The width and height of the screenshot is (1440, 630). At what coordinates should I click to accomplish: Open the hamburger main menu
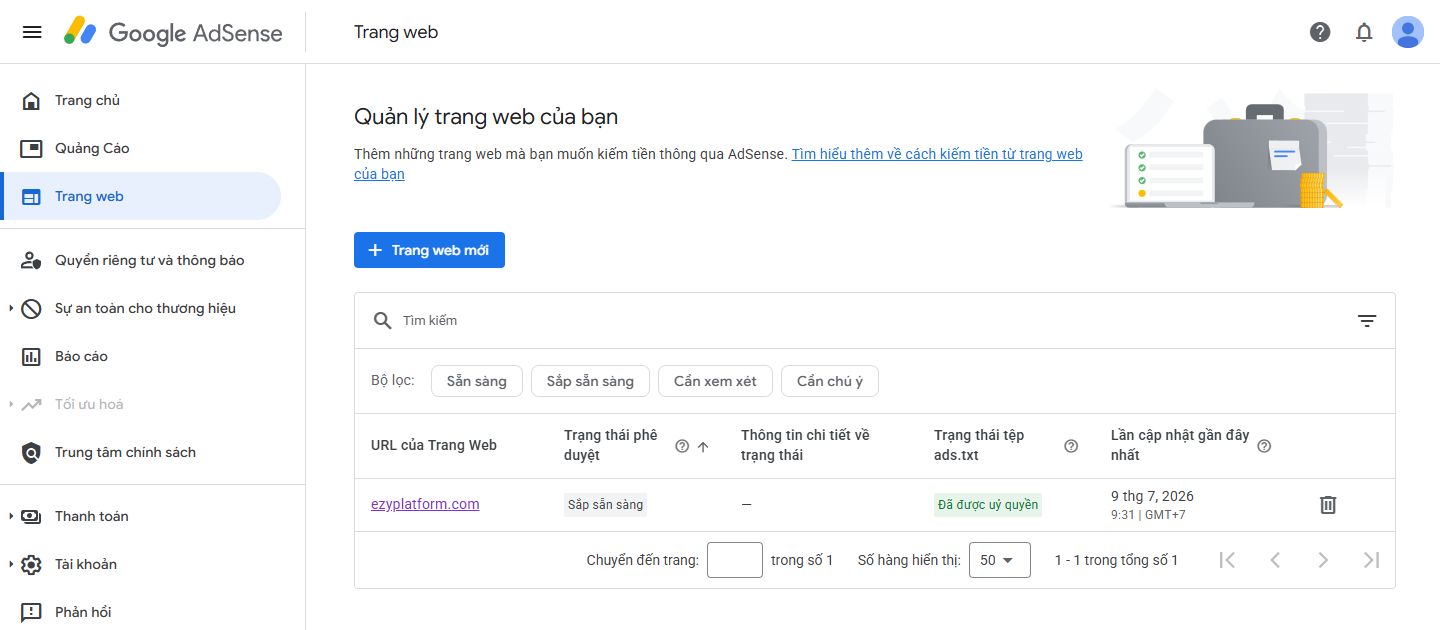(32, 32)
